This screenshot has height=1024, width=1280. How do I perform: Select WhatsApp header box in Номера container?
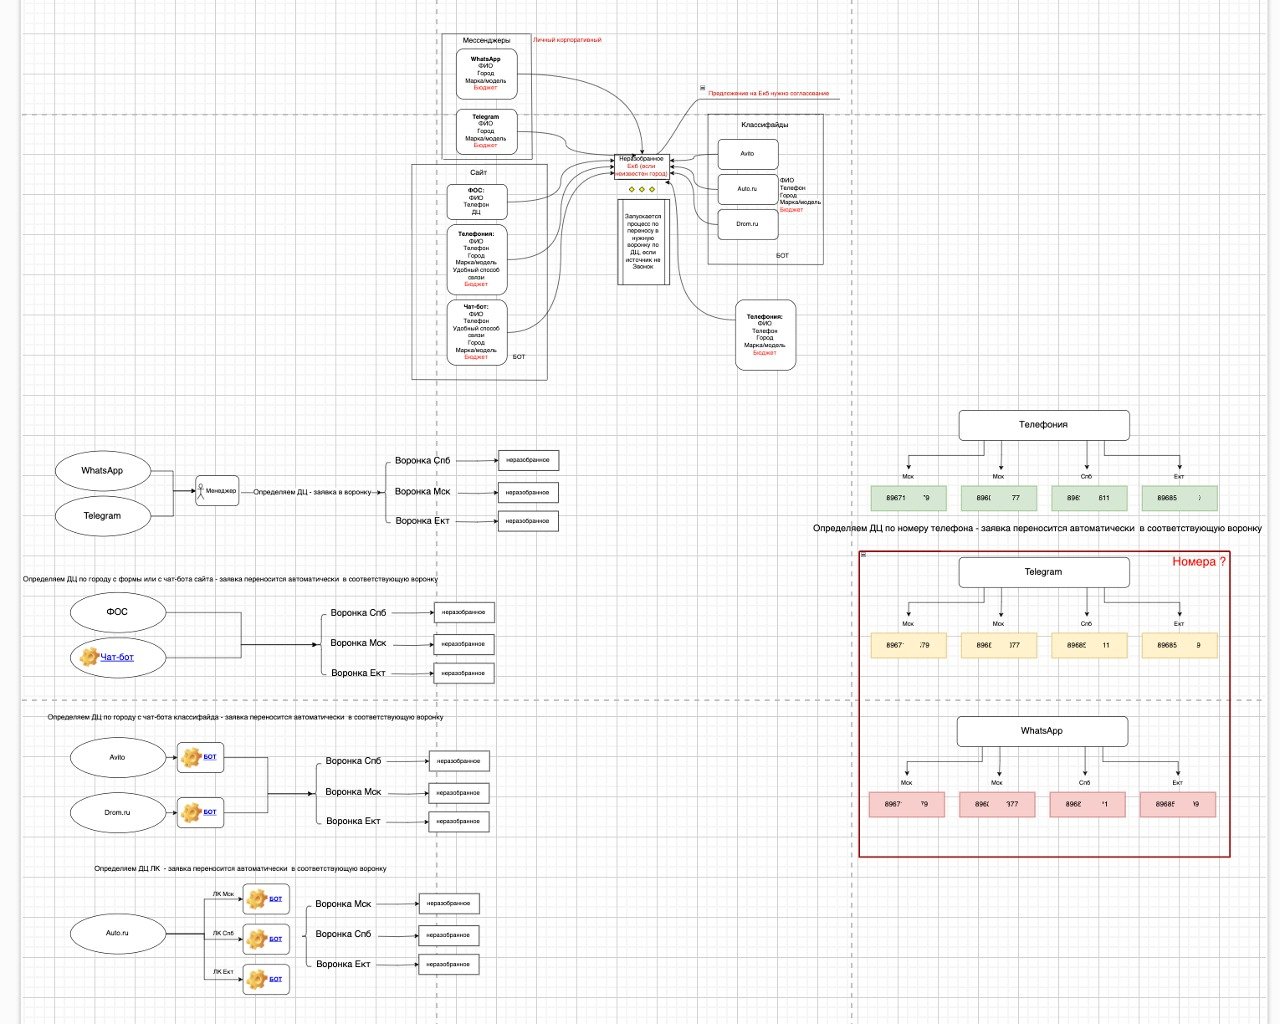click(x=1042, y=731)
